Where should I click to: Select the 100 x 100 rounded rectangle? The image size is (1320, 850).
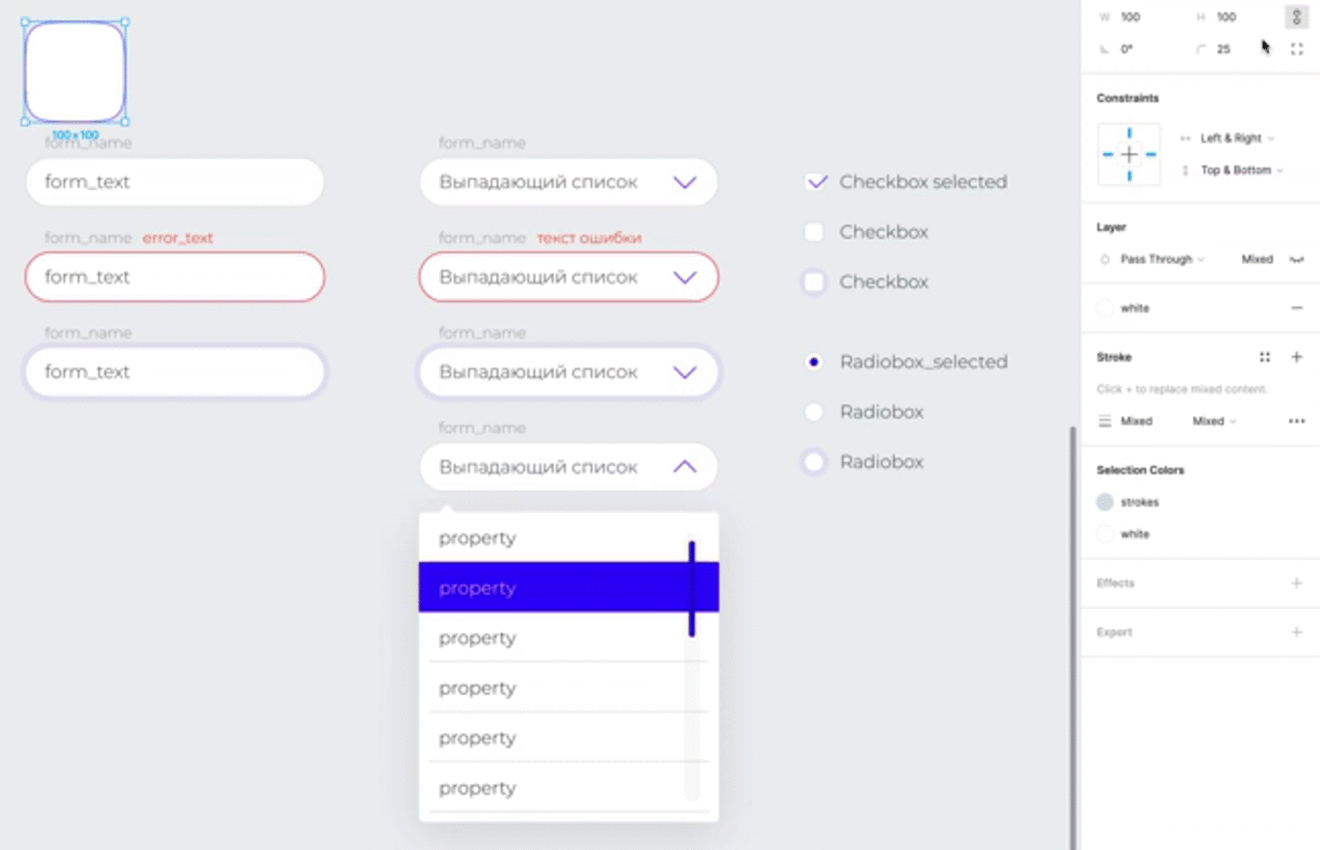coord(75,72)
